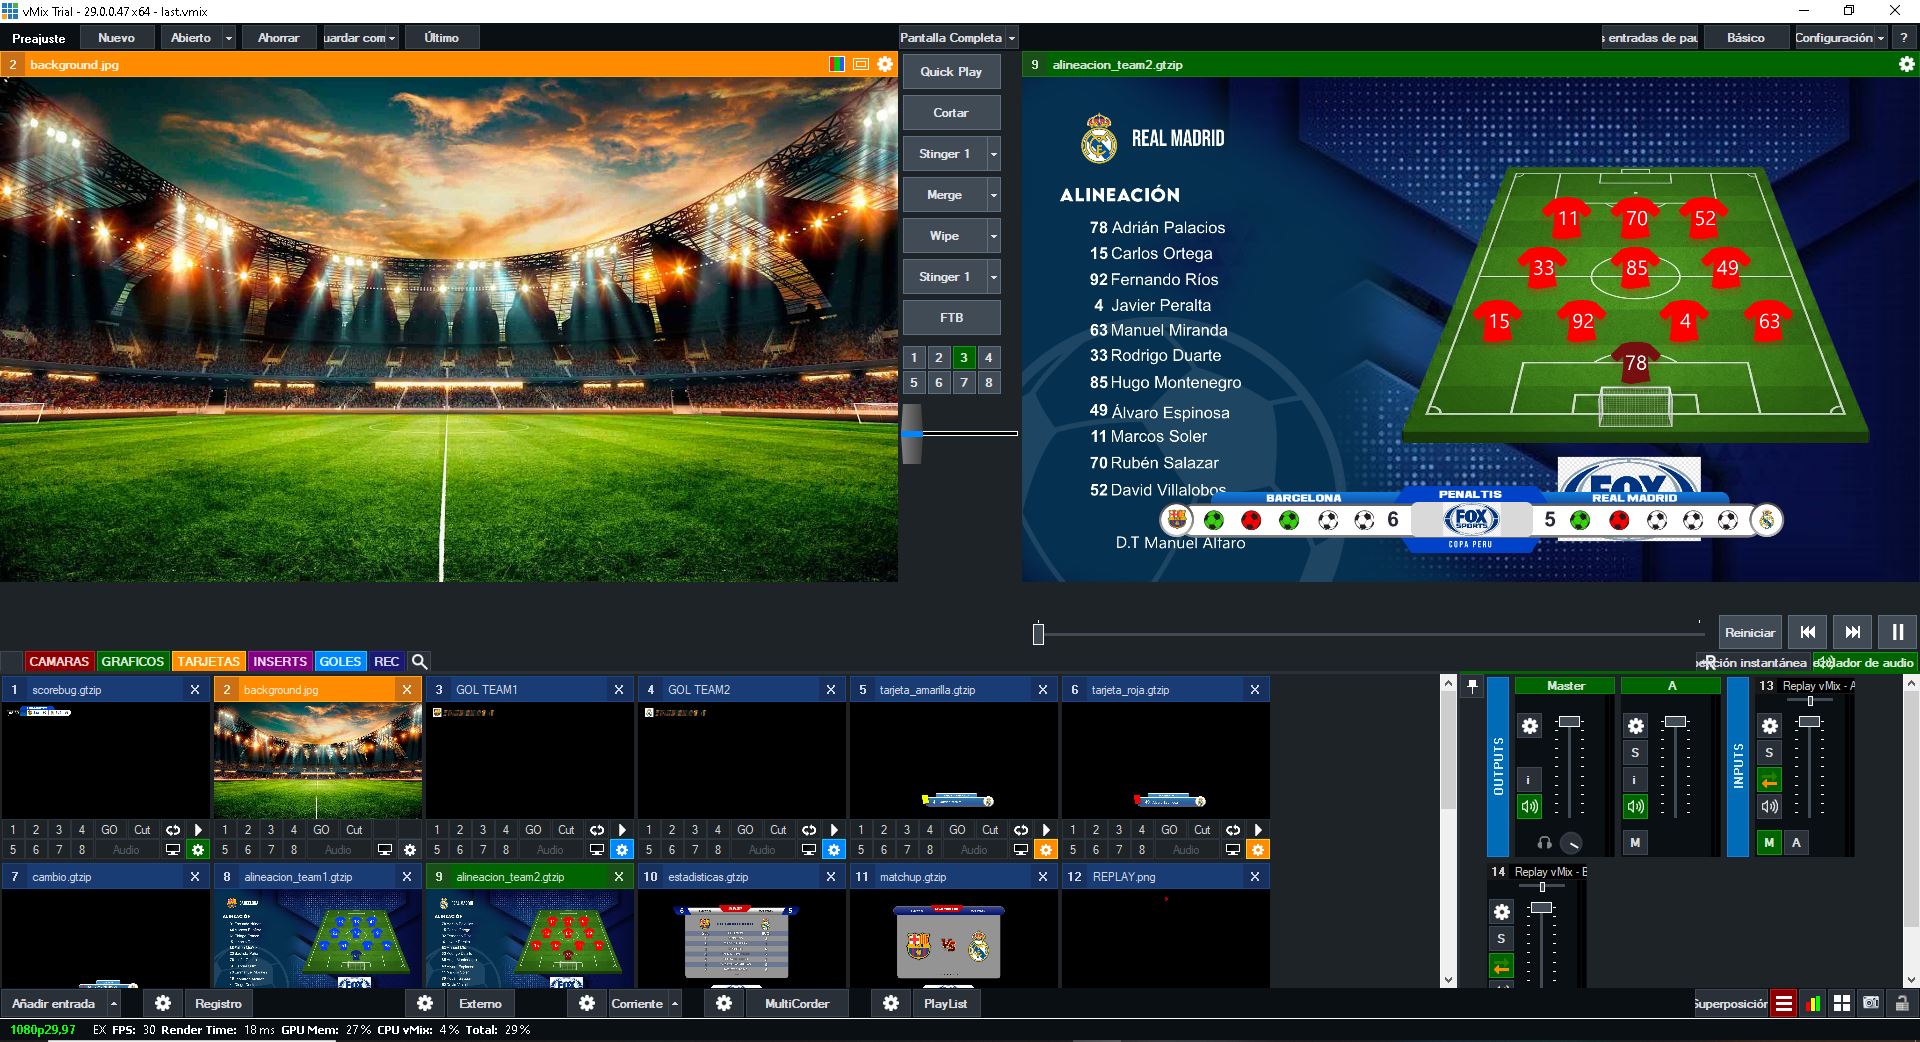Expand Pantalla Completa dropdown arrow
1920x1042 pixels.
[x=1012, y=38]
